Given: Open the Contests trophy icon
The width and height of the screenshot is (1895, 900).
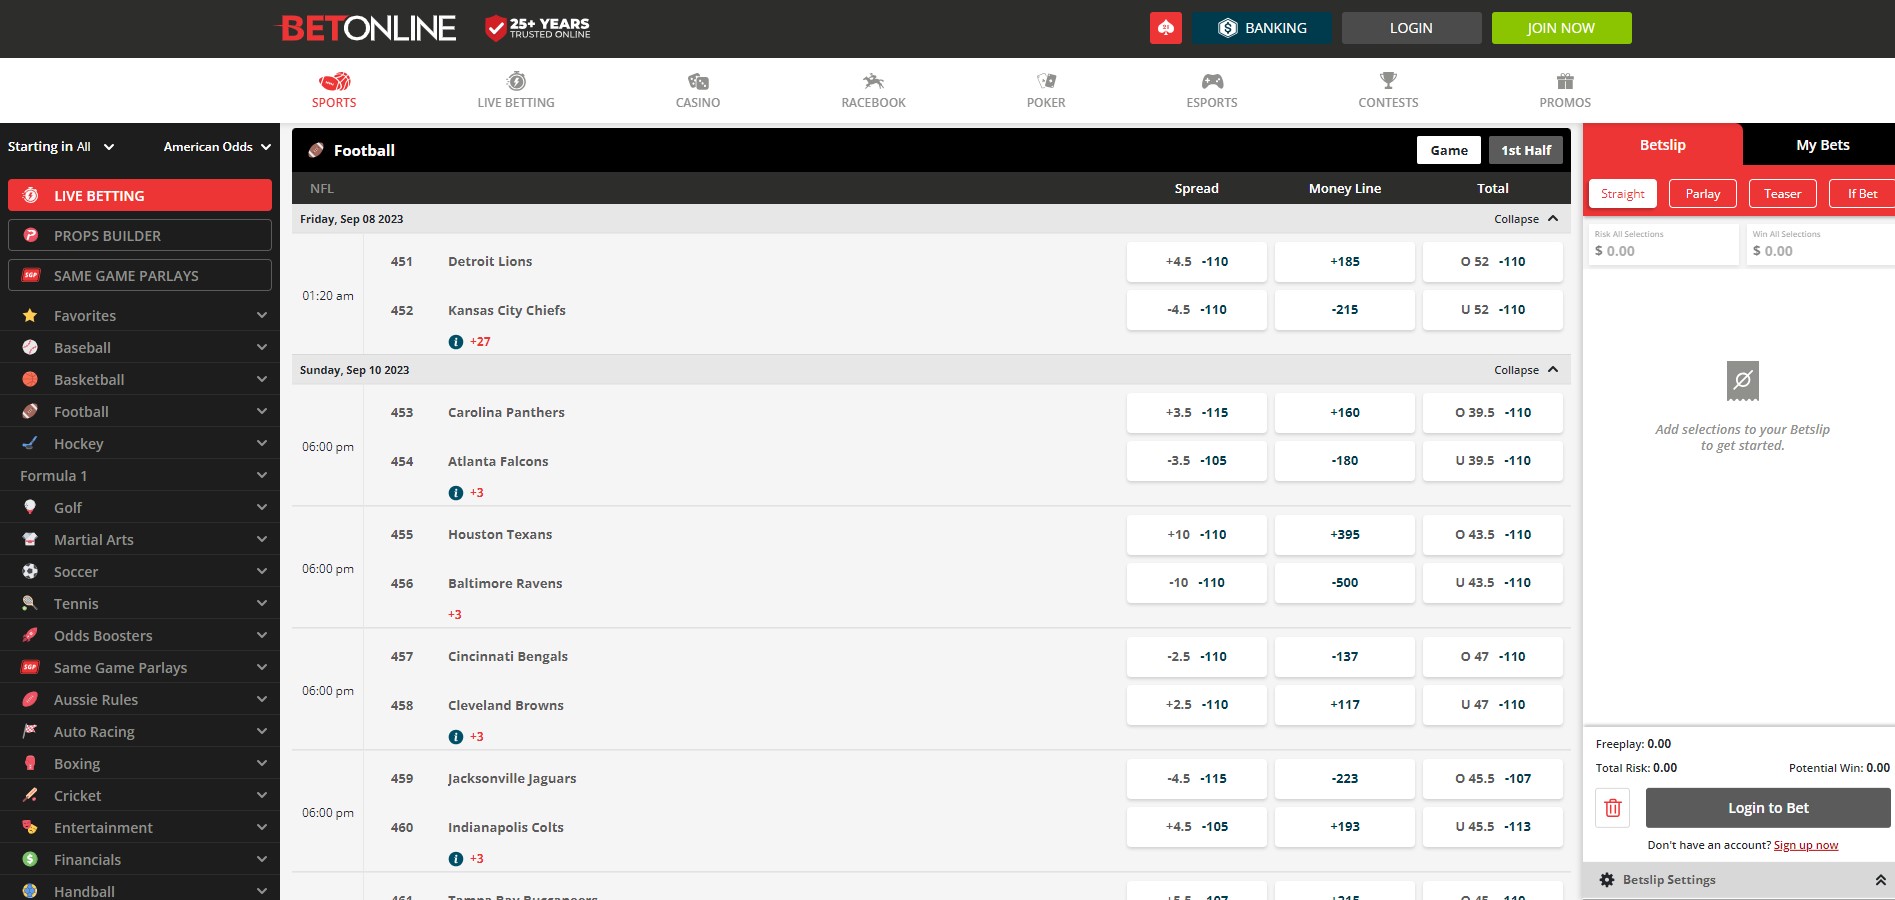Looking at the screenshot, I should click(1388, 81).
